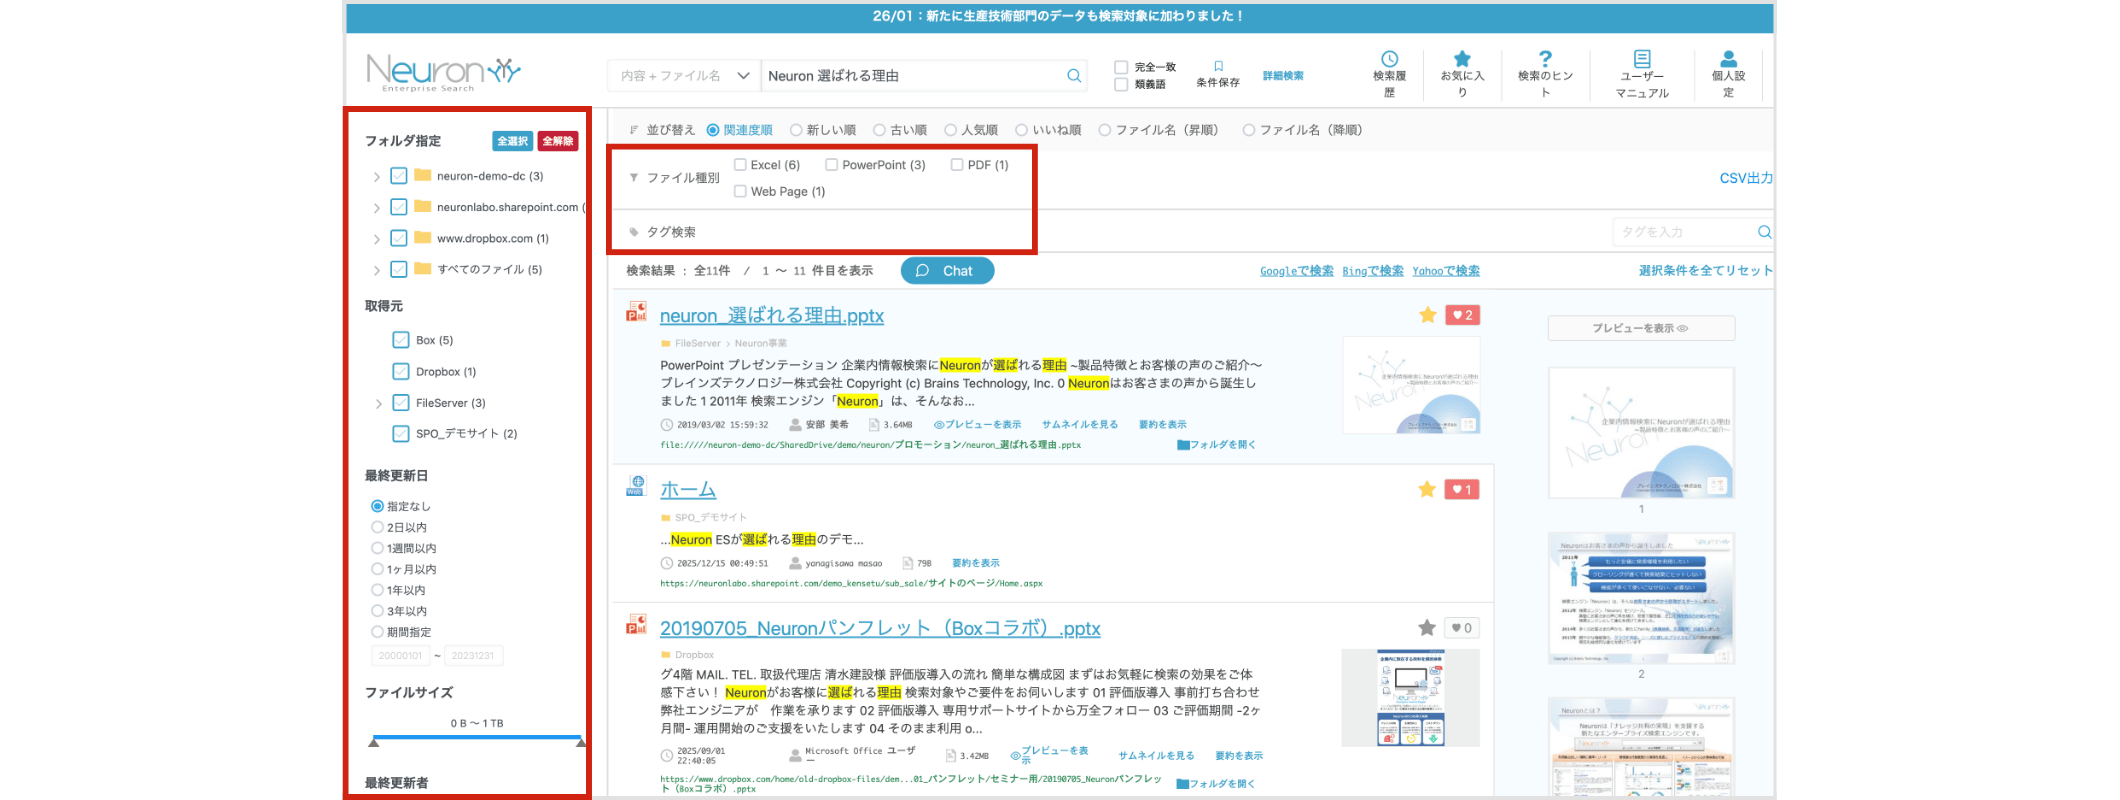
Task: Sort results by ファイル名（昇順）
Action: pos(1105,130)
